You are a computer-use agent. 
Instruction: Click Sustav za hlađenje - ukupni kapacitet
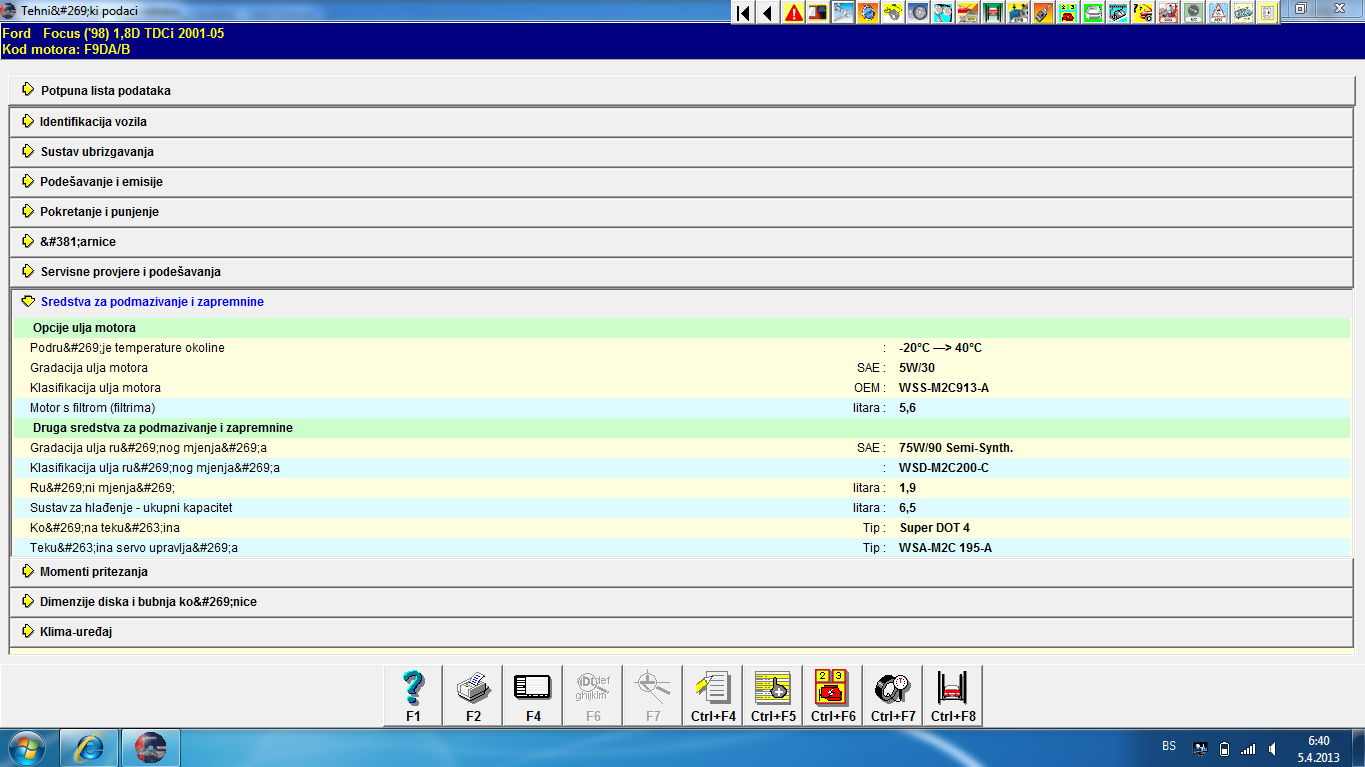click(131, 507)
